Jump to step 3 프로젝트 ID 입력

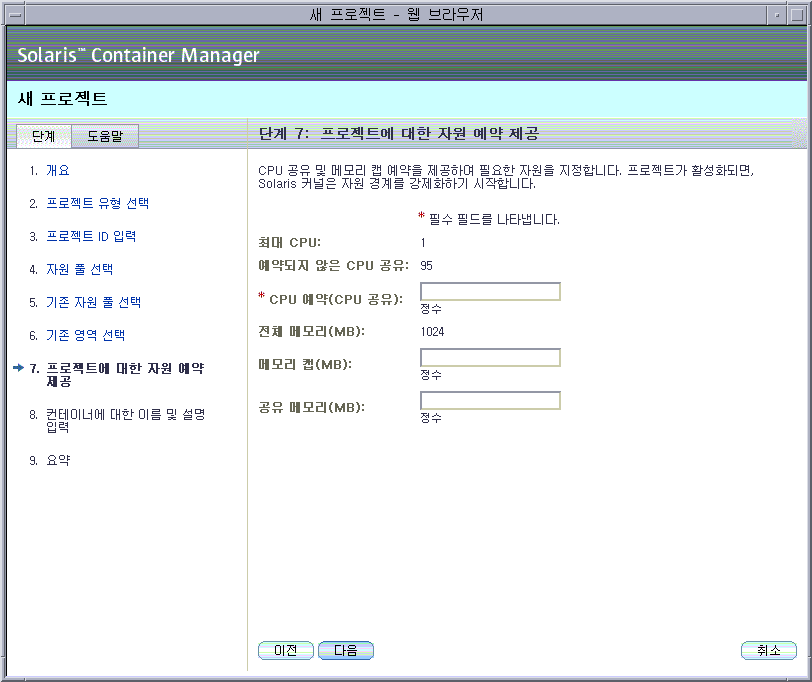coord(91,236)
